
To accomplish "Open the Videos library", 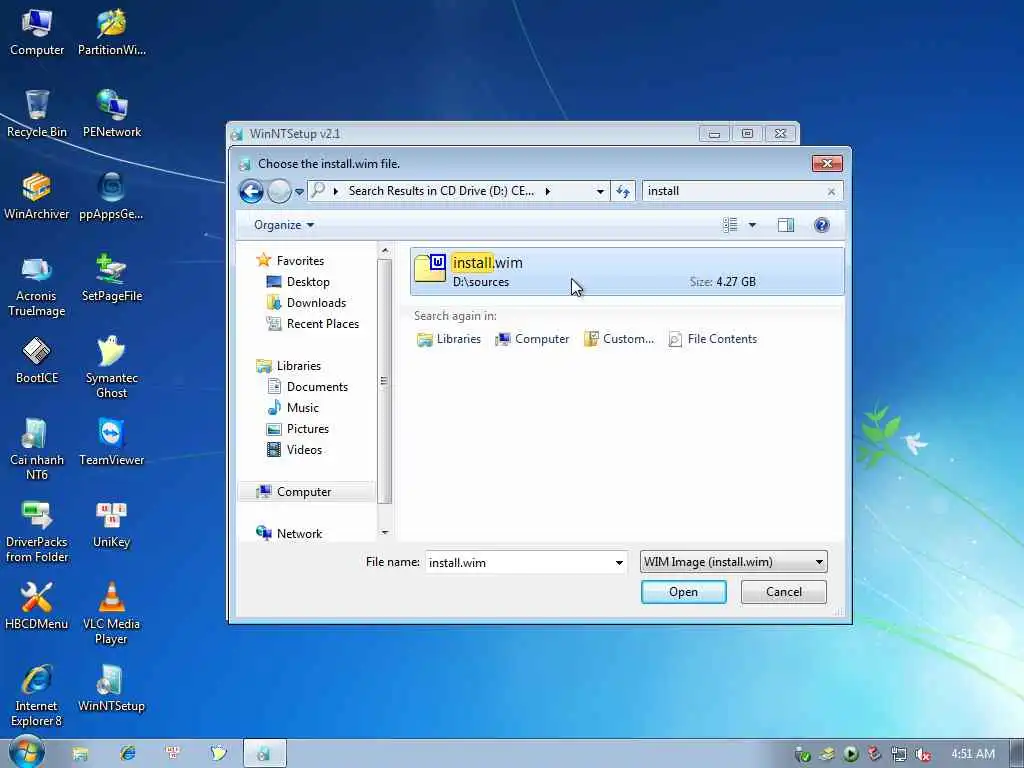I will click(304, 450).
